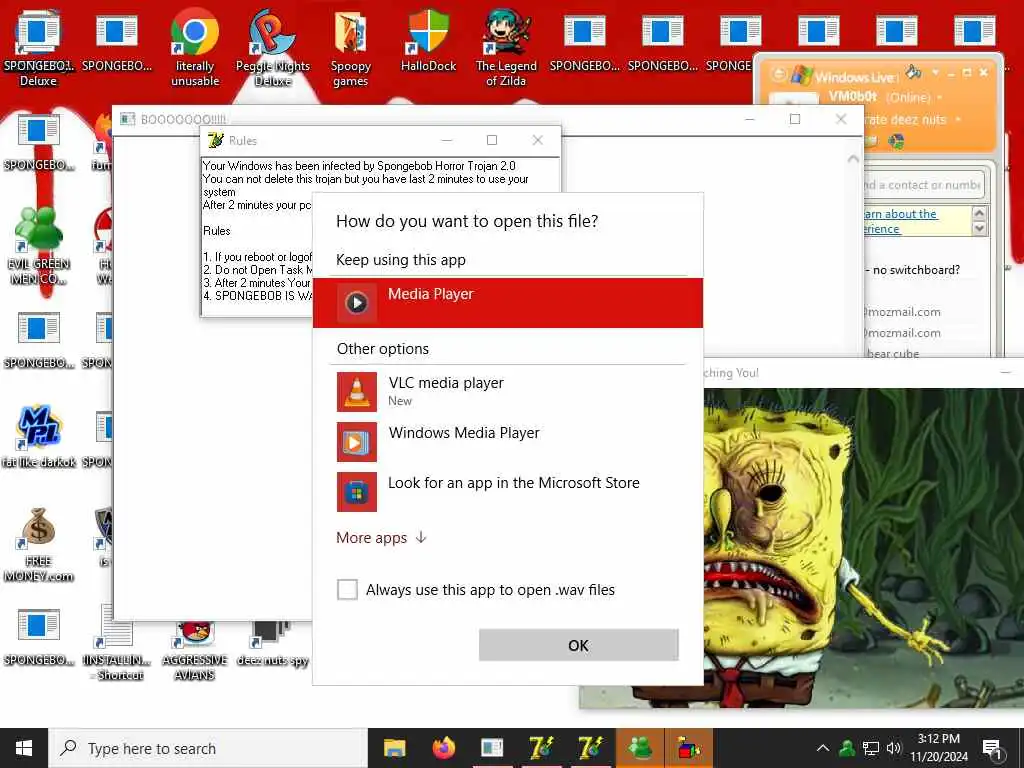Open the 'literally unusable' Chrome shortcut

tap(195, 49)
